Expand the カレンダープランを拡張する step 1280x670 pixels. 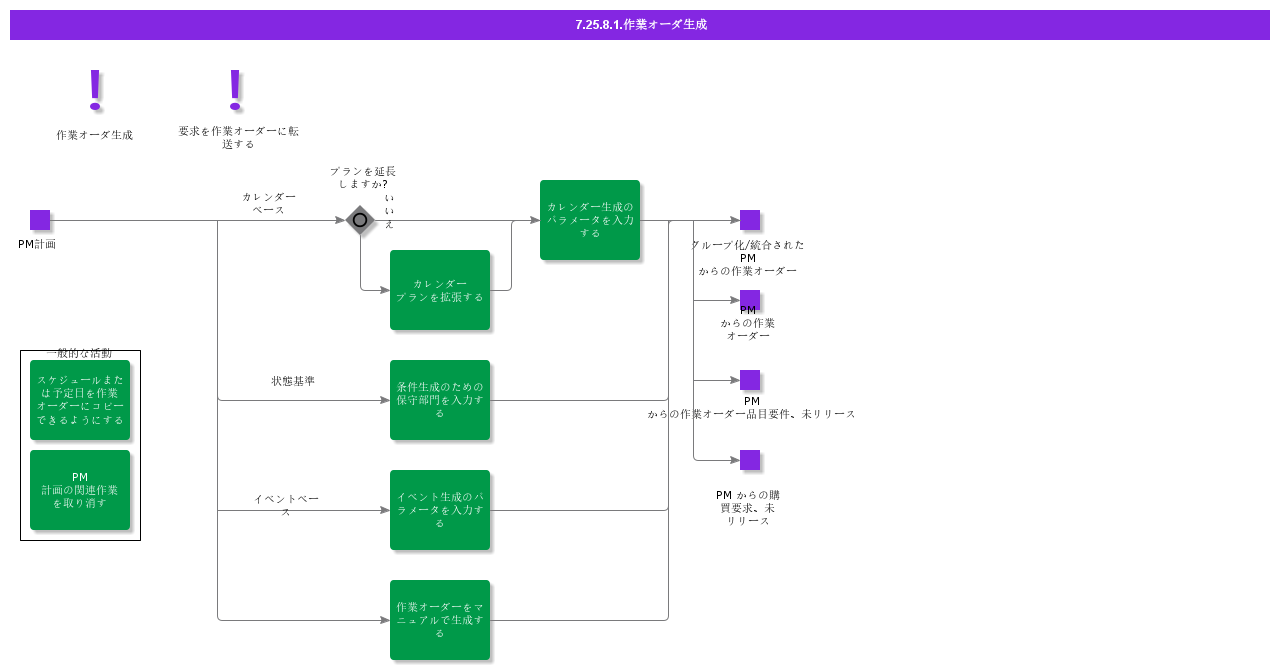coord(440,290)
